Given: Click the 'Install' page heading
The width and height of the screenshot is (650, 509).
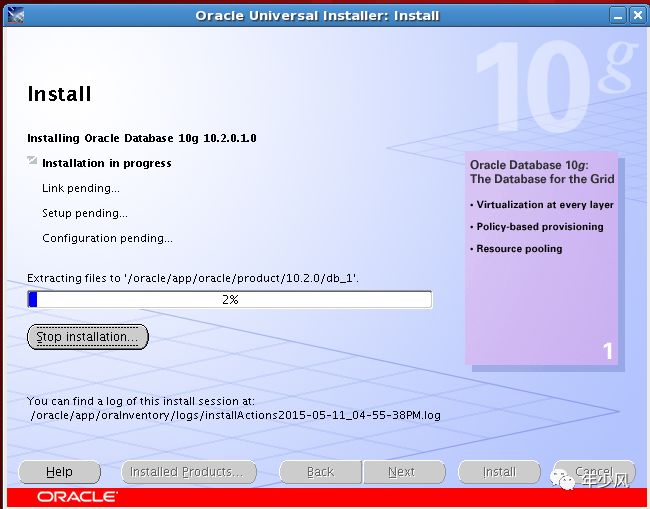Looking at the screenshot, I should tap(59, 94).
